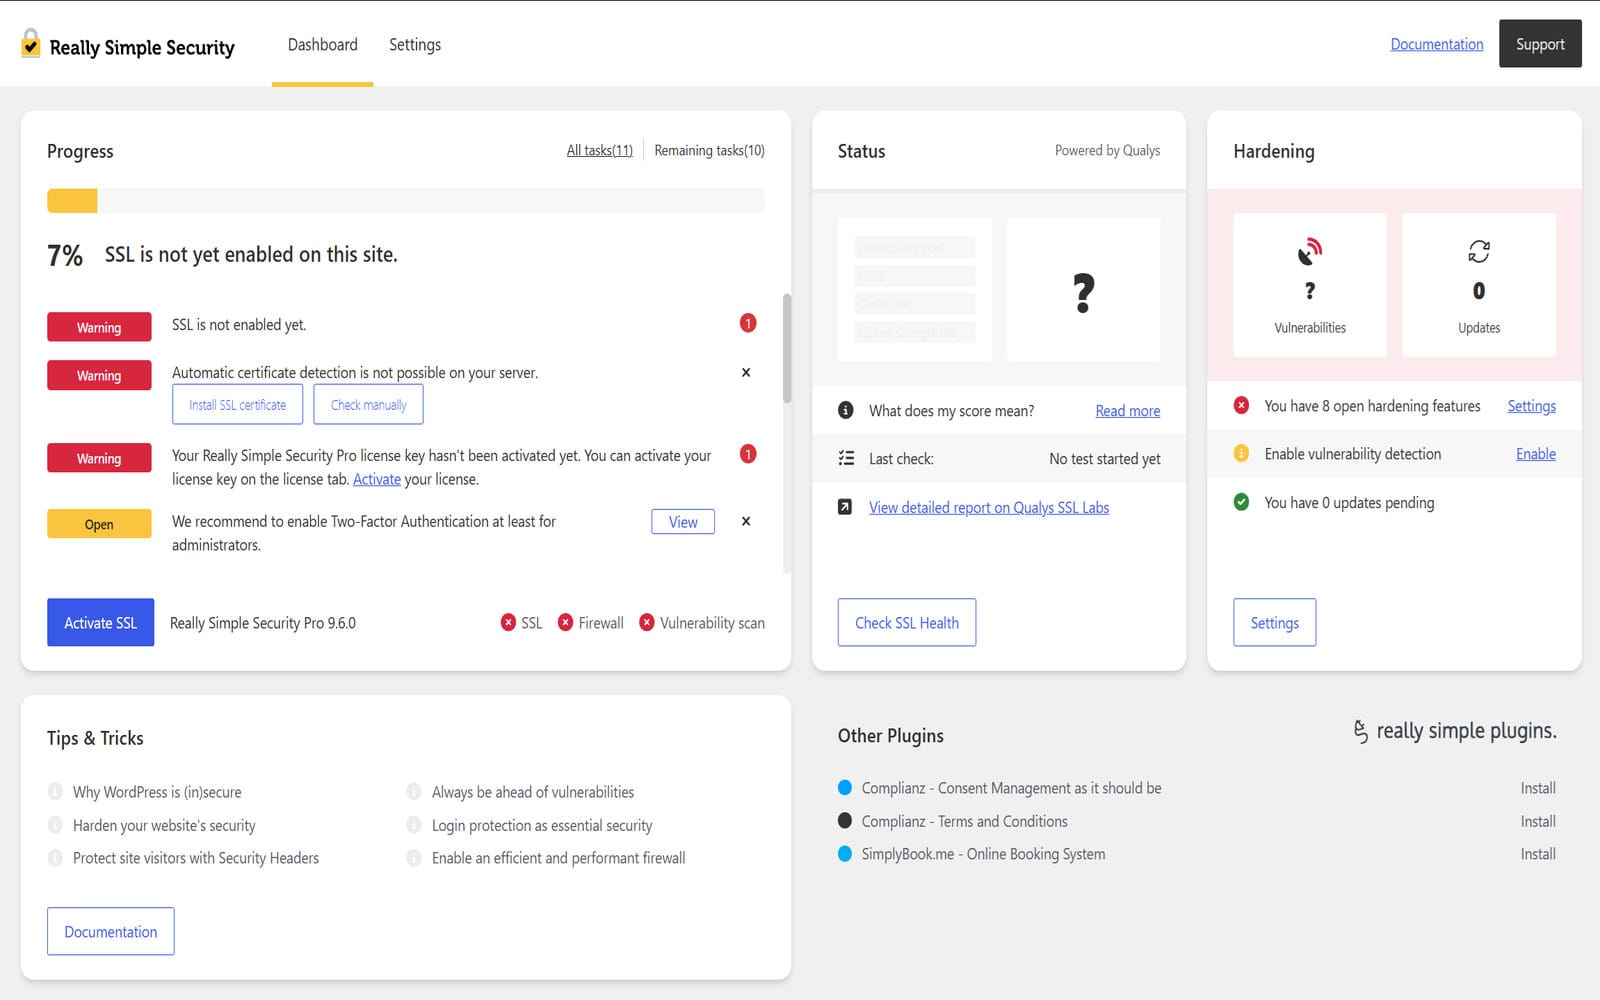Click the large question mark score box
The image size is (1600, 1000).
click(x=1083, y=290)
